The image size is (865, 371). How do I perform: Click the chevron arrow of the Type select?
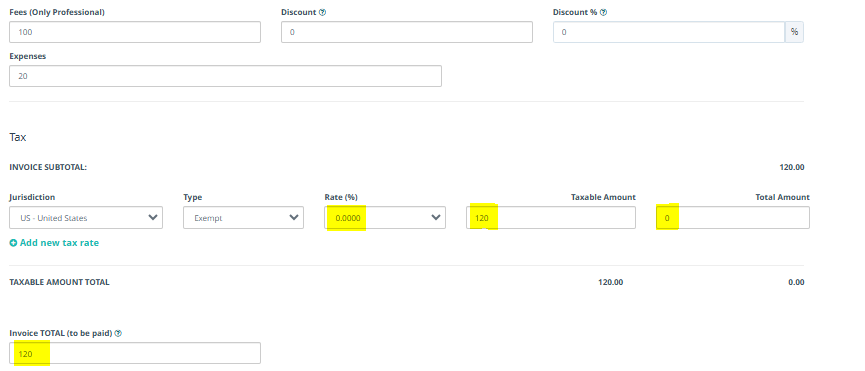click(x=294, y=217)
